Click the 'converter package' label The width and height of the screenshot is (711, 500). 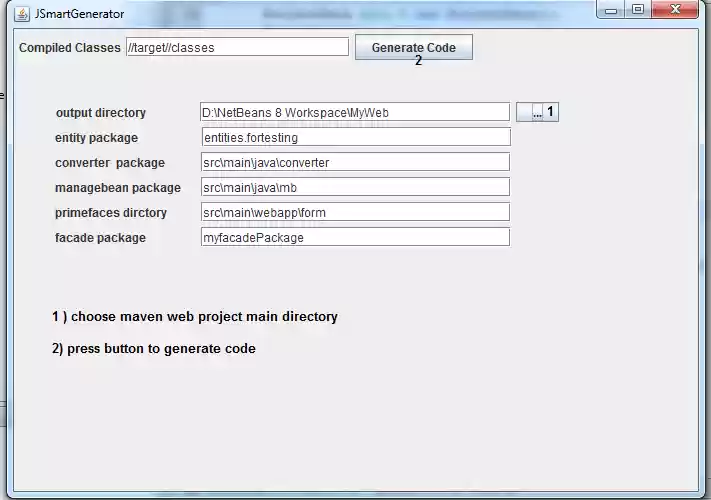(110, 163)
